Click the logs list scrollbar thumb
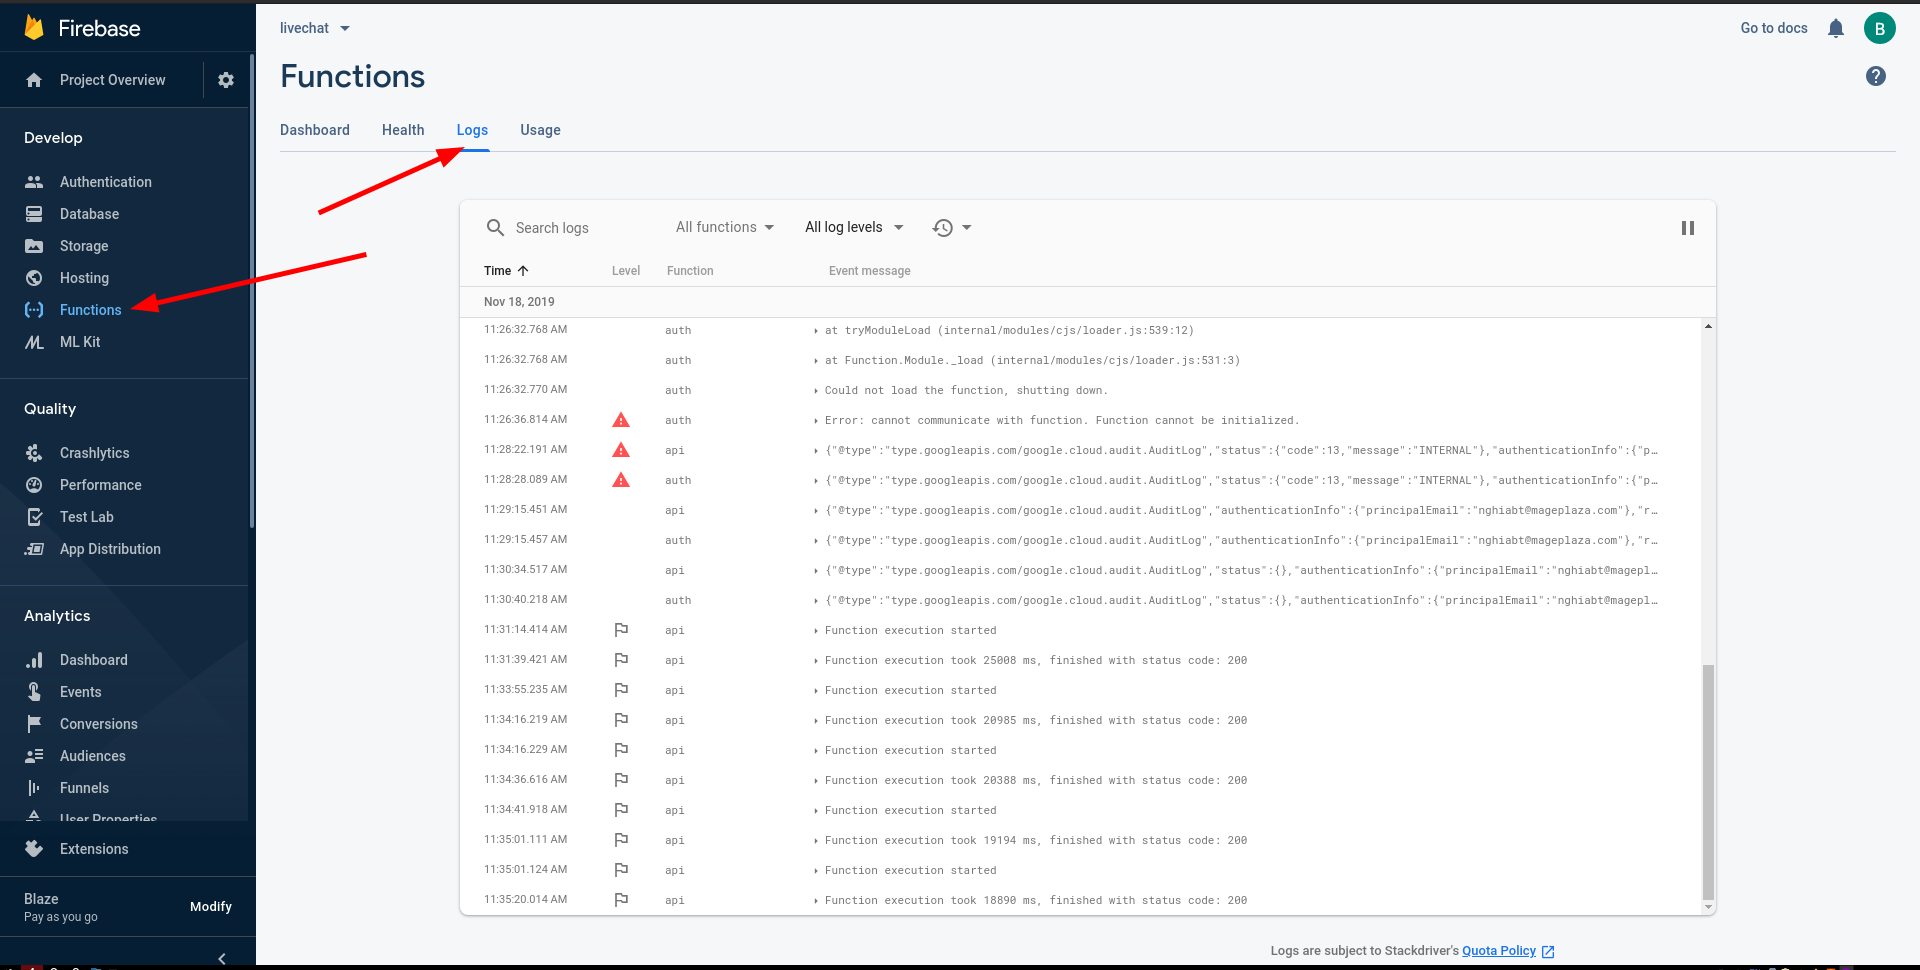 click(1708, 783)
